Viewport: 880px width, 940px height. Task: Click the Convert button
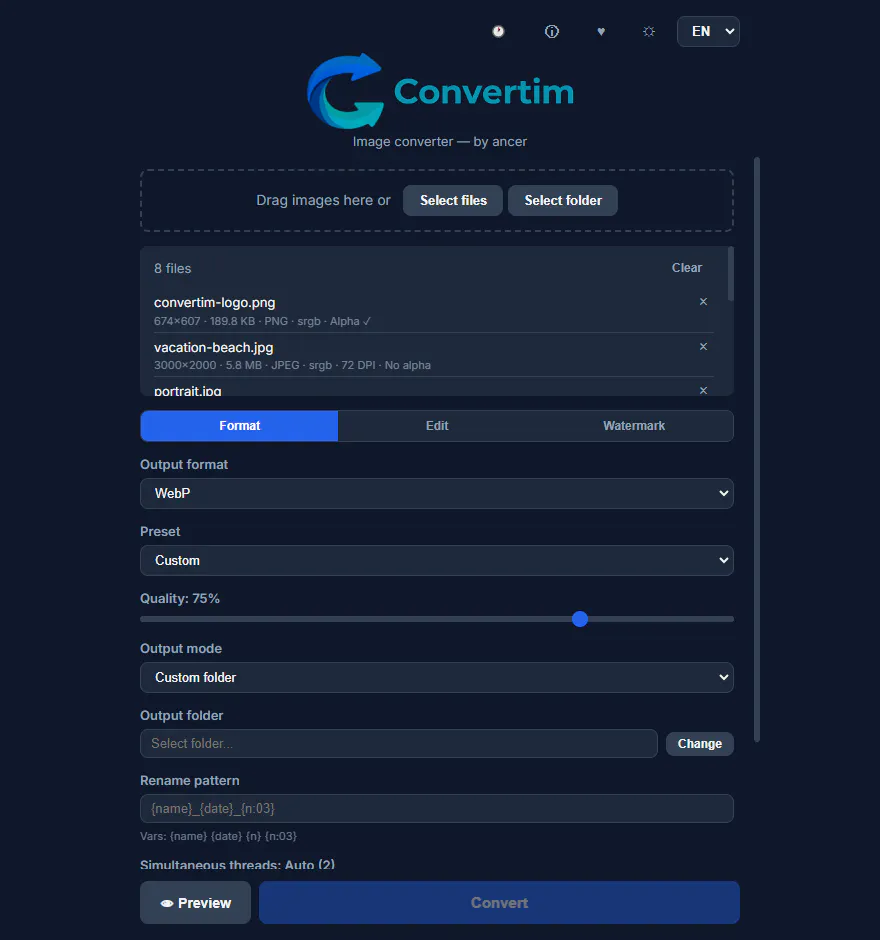pos(499,902)
